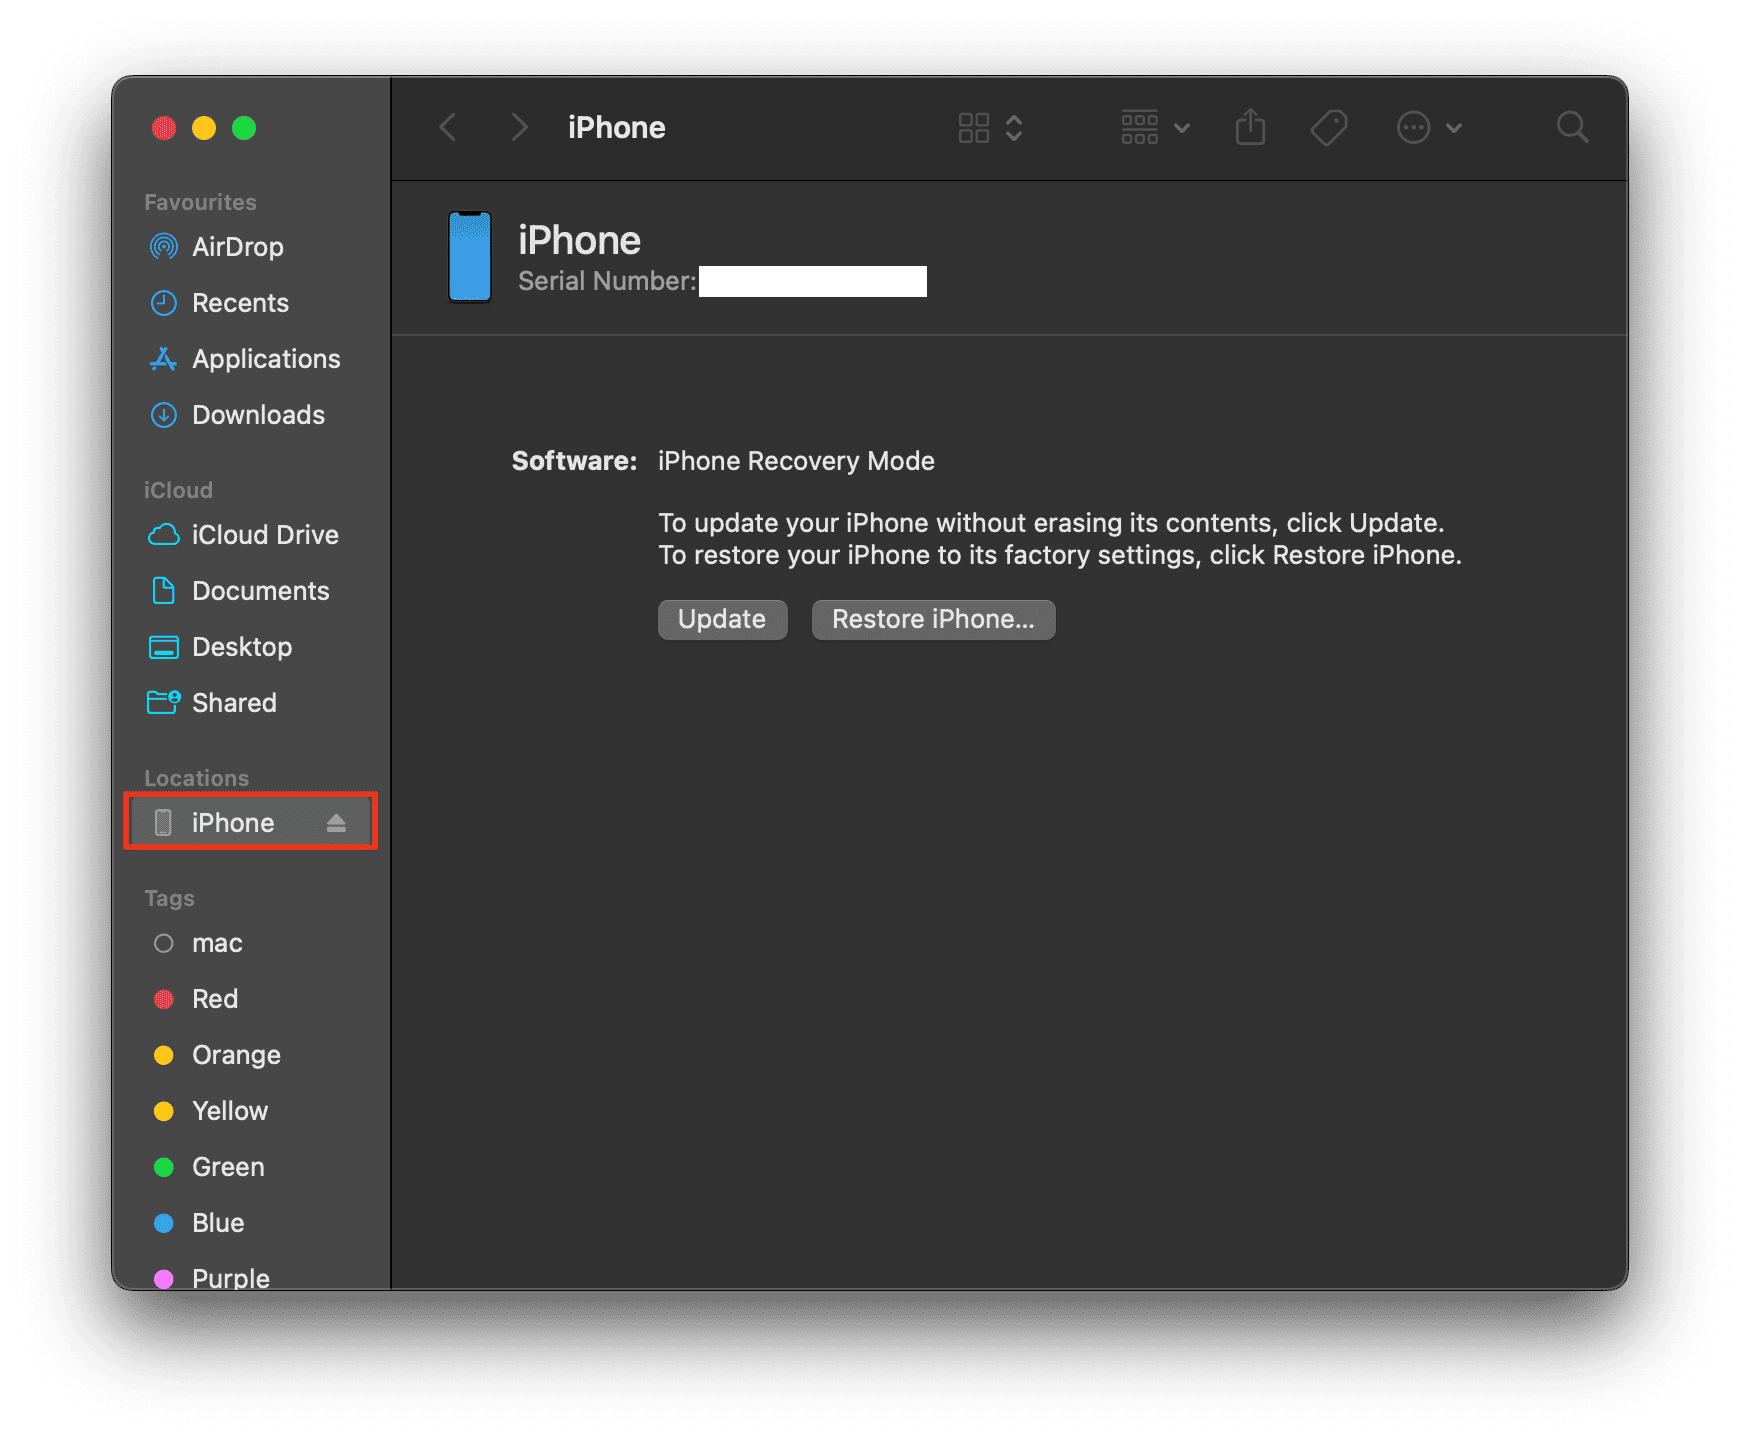The image size is (1740, 1438).
Task: Click the yellow minimize window button
Action: (x=204, y=128)
